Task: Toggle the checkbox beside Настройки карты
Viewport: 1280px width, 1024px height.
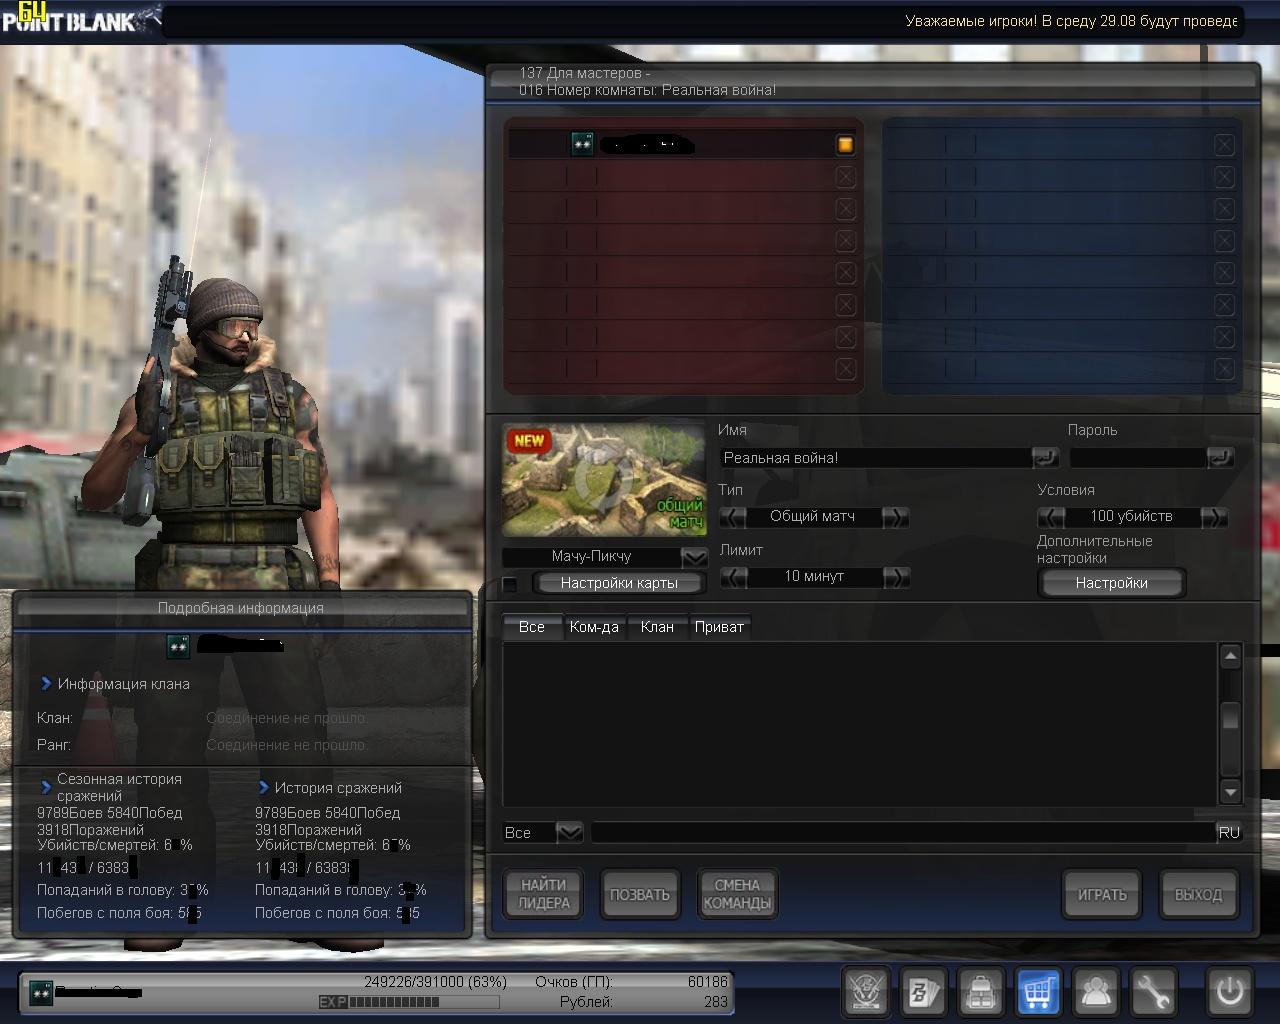Action: click(x=510, y=584)
